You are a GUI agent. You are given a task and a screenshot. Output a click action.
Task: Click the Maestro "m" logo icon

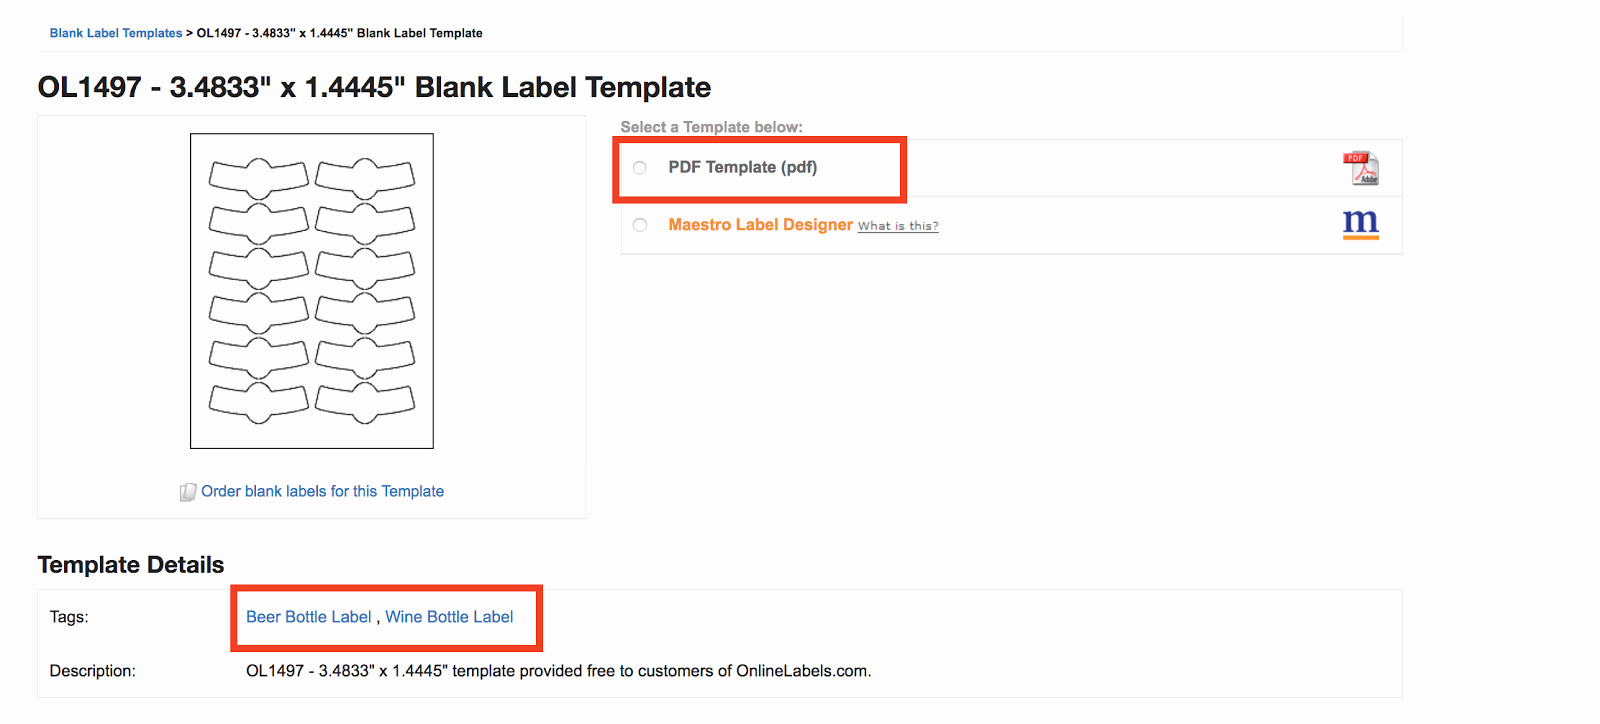pyautogui.click(x=1360, y=224)
